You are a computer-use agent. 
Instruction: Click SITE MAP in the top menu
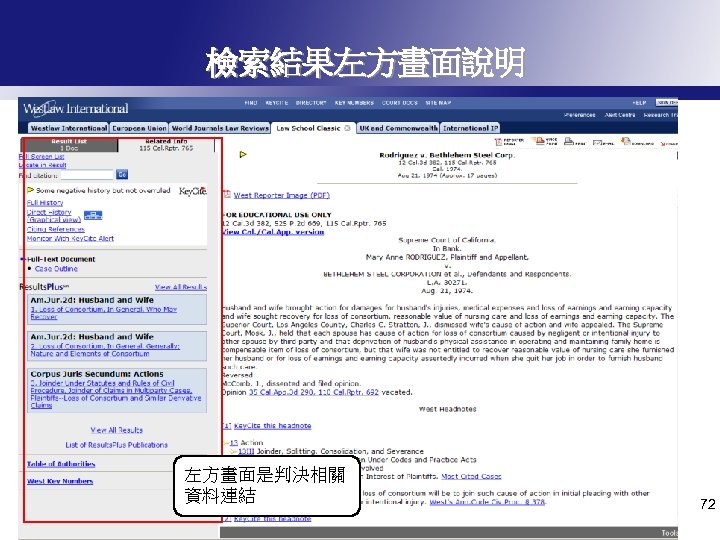[x=438, y=103]
